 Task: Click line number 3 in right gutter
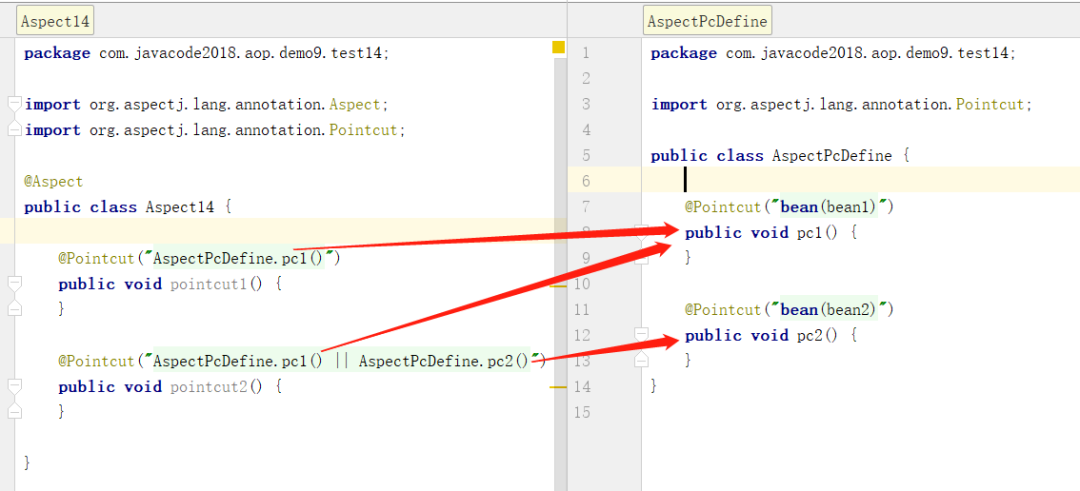585,105
